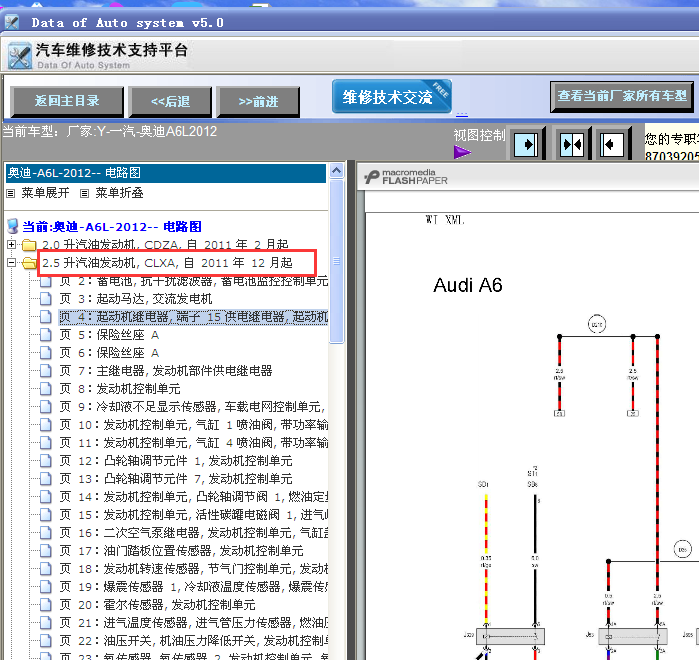Viewport: 699px width, 660px height.
Task: Click the title bar wrench icon
Action: pyautogui.click(x=12, y=22)
